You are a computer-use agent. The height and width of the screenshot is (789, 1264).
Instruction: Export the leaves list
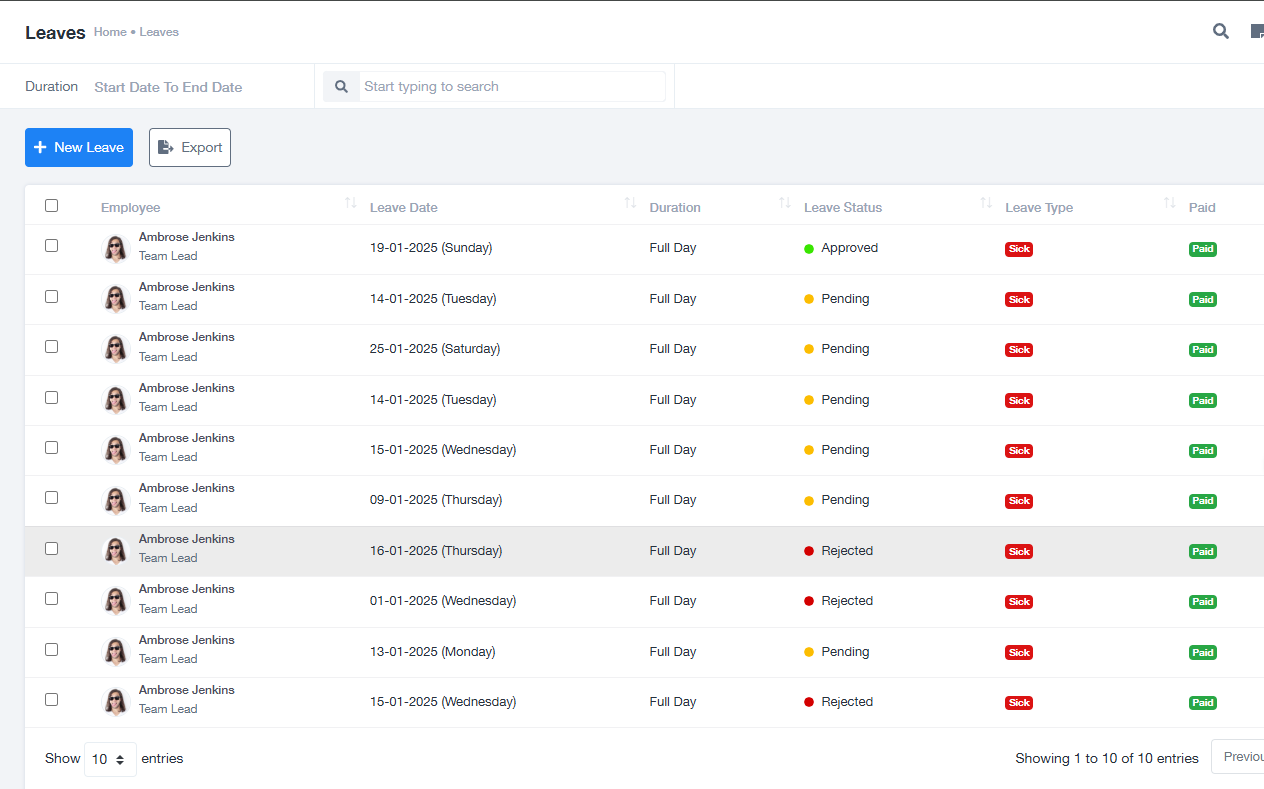pos(190,148)
